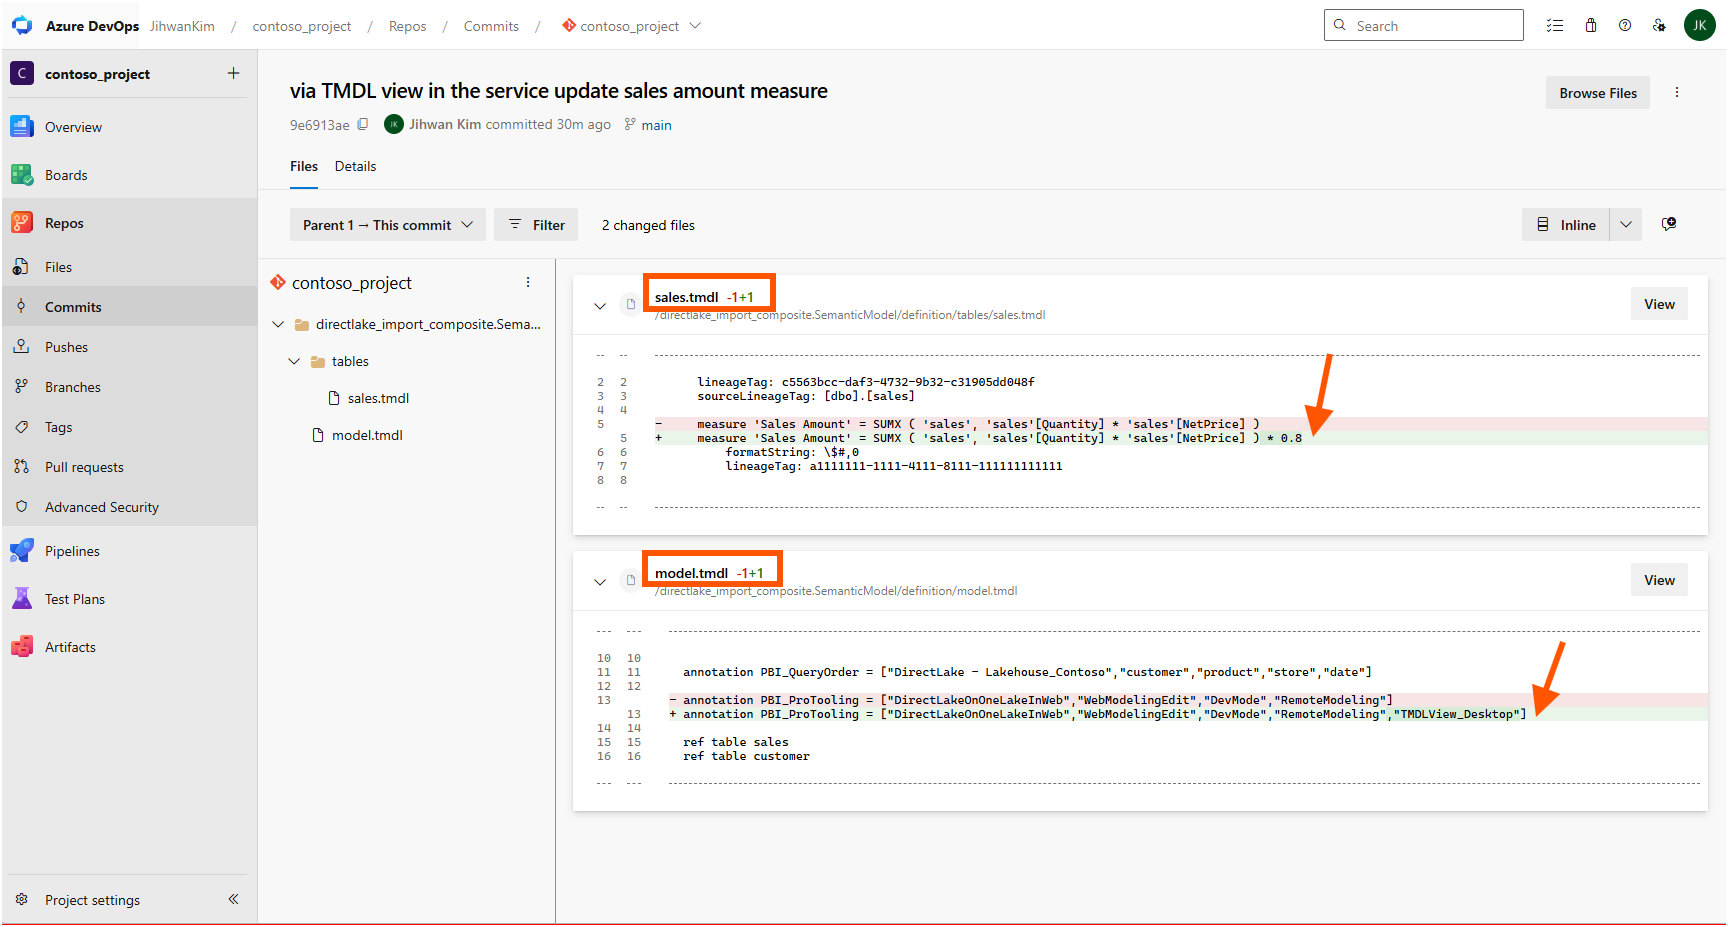The height and width of the screenshot is (927, 1728).
Task: Go to contoso_project in the breadcrumb path
Action: tap(302, 26)
